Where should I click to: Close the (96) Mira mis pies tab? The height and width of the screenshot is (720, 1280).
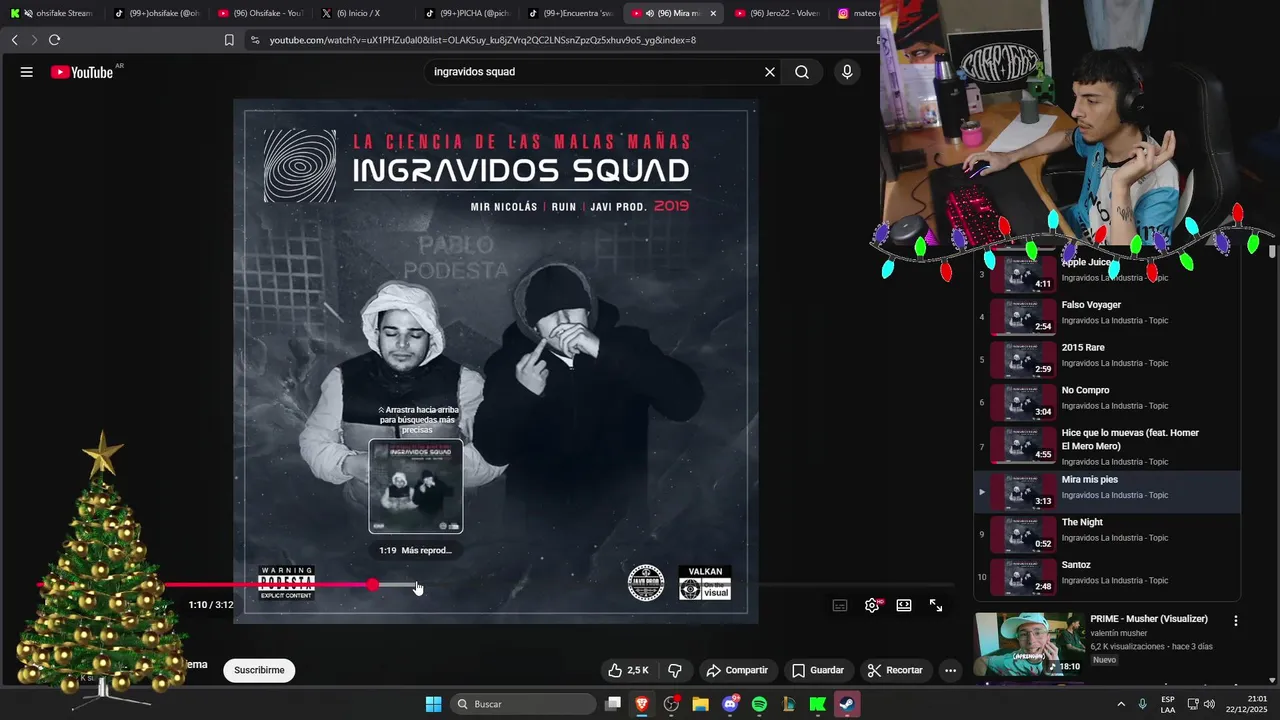point(713,13)
